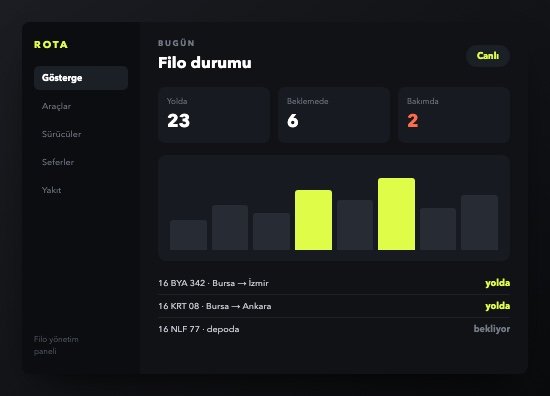This screenshot has height=396, width=550.
Task: Open the Gösterge sidebar item
Action: coord(81,78)
